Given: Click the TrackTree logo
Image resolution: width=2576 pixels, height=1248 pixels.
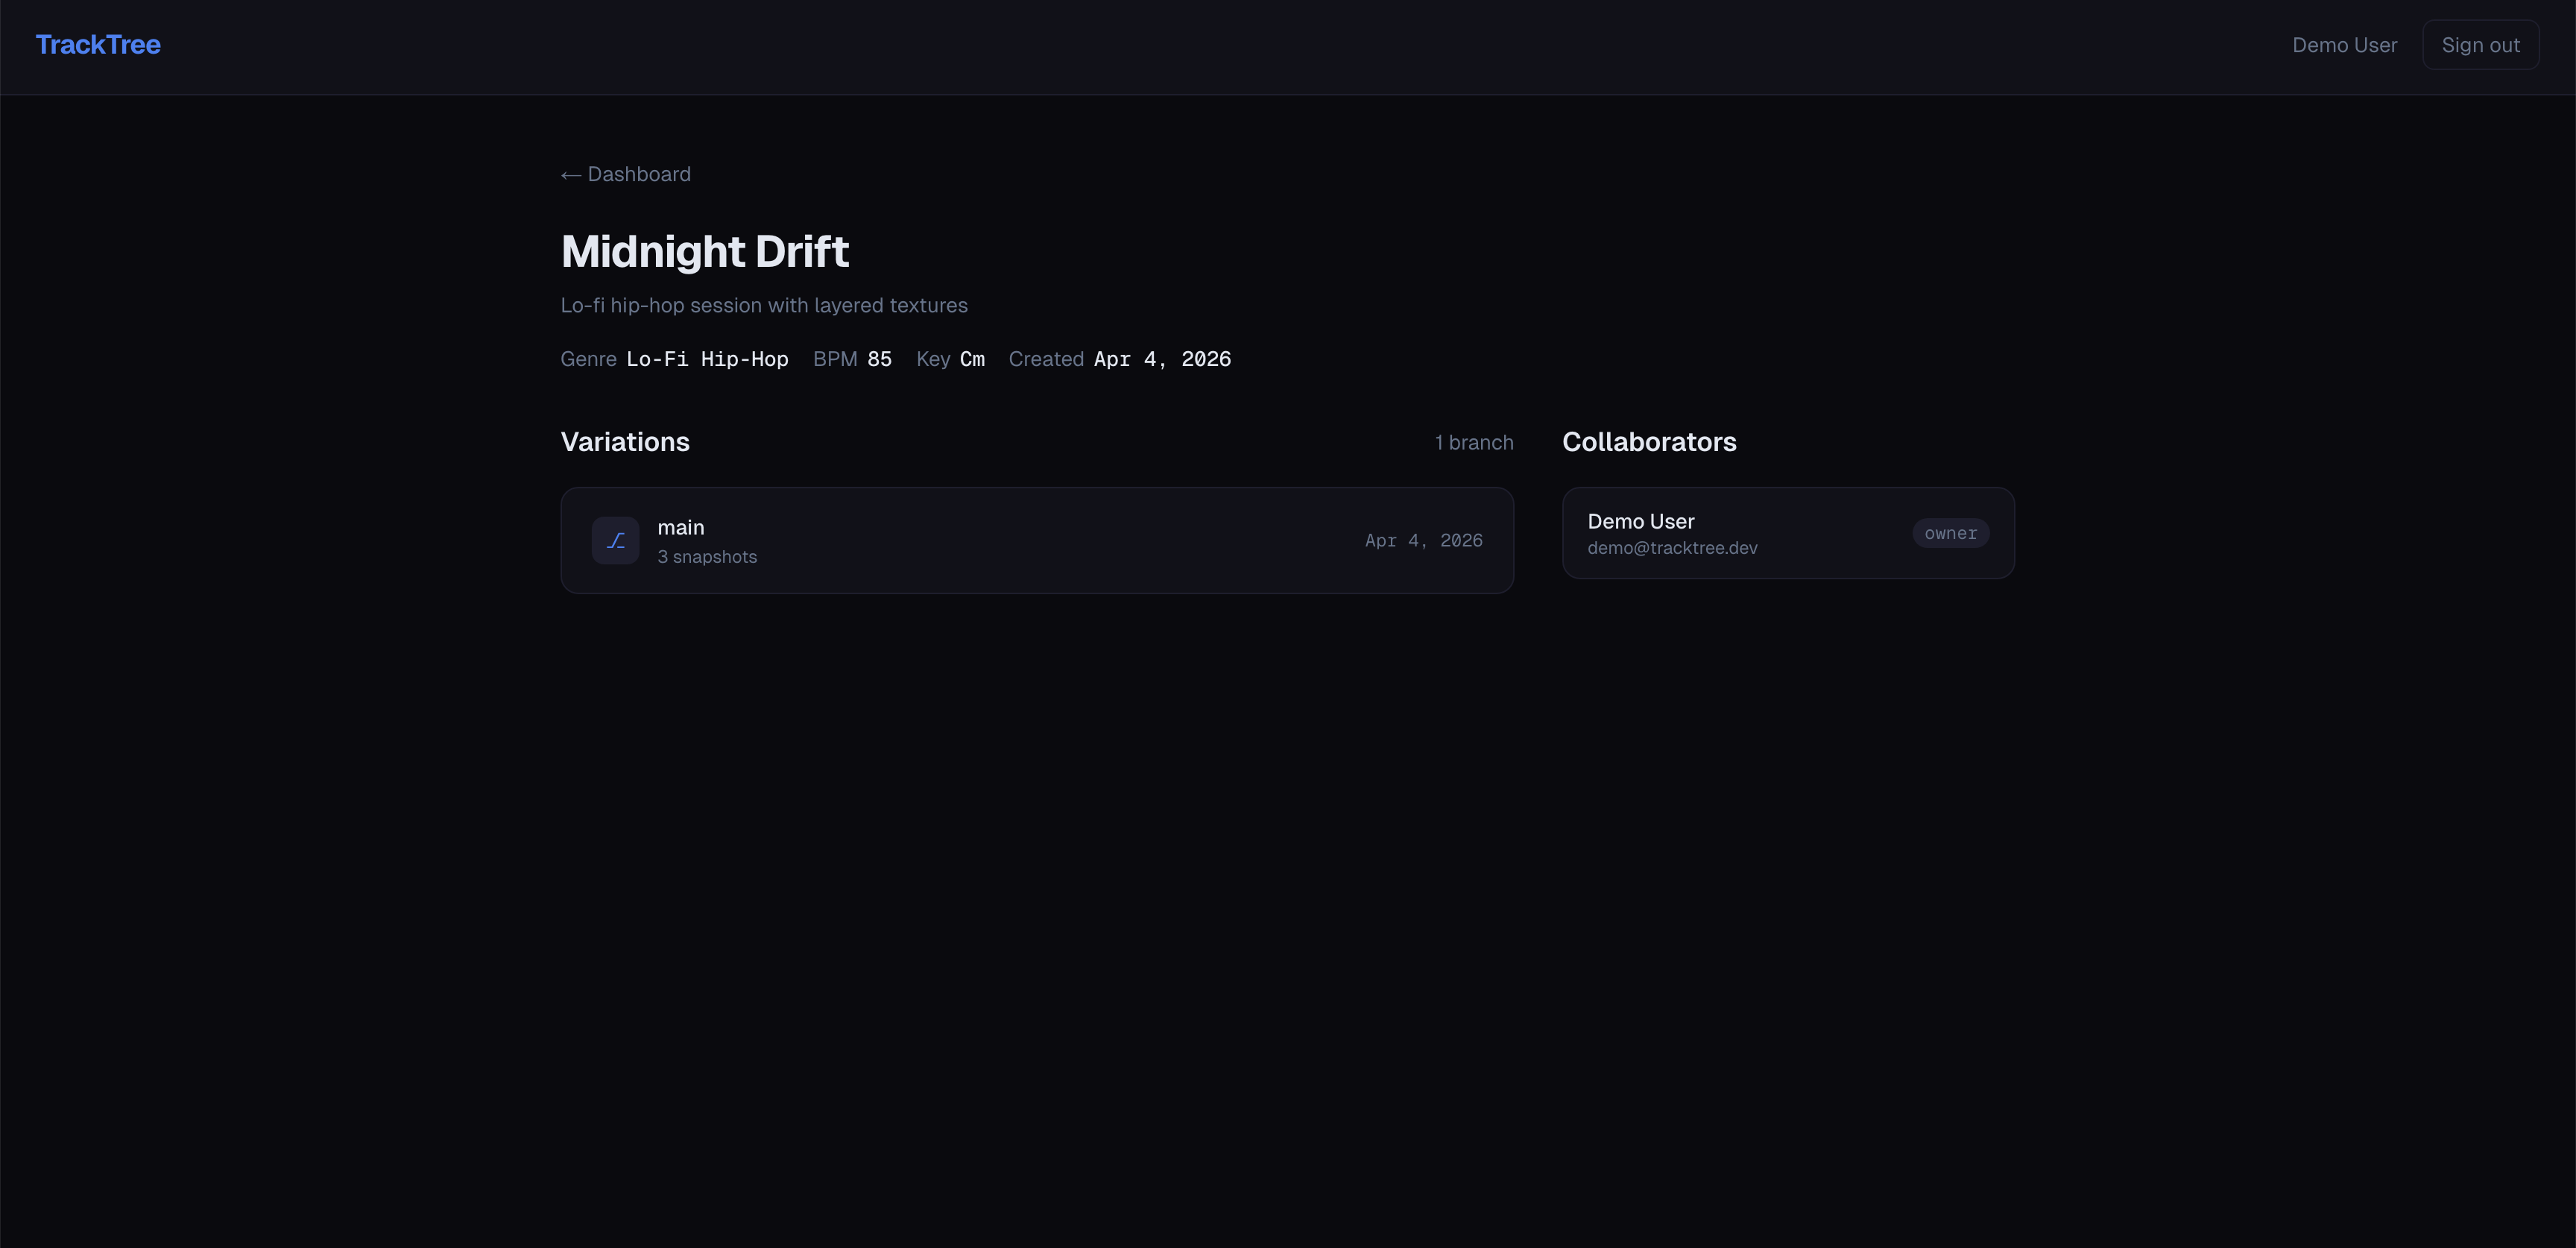Looking at the screenshot, I should tap(98, 45).
